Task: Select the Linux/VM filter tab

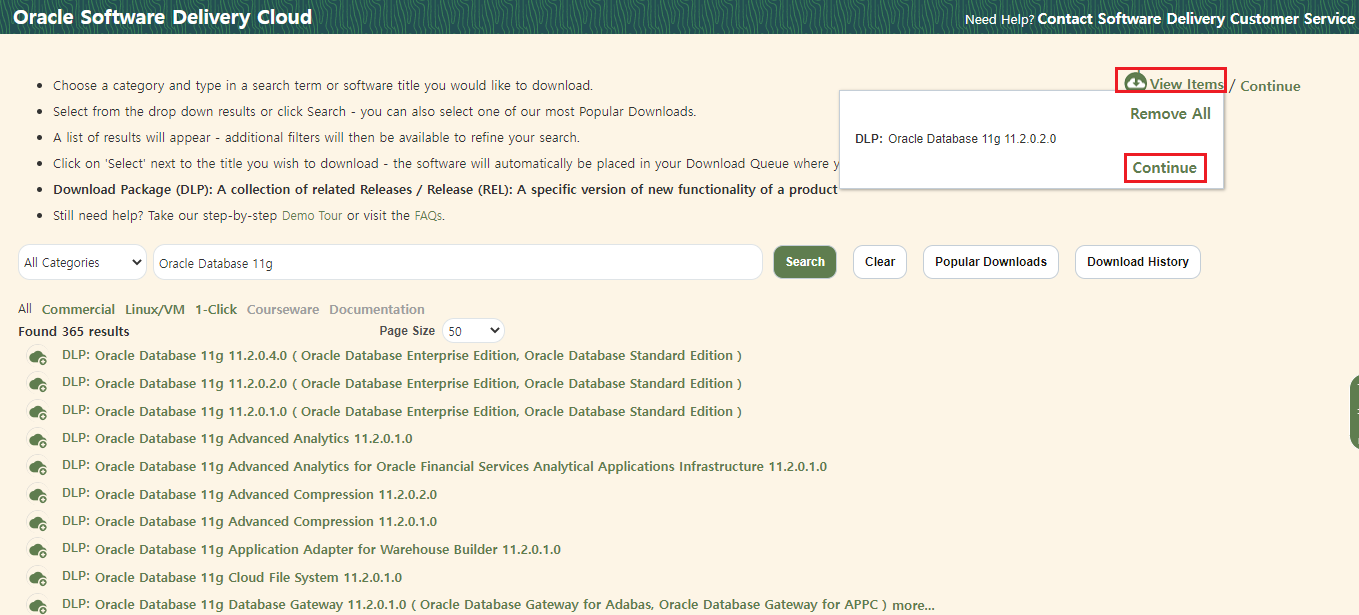Action: click(155, 310)
